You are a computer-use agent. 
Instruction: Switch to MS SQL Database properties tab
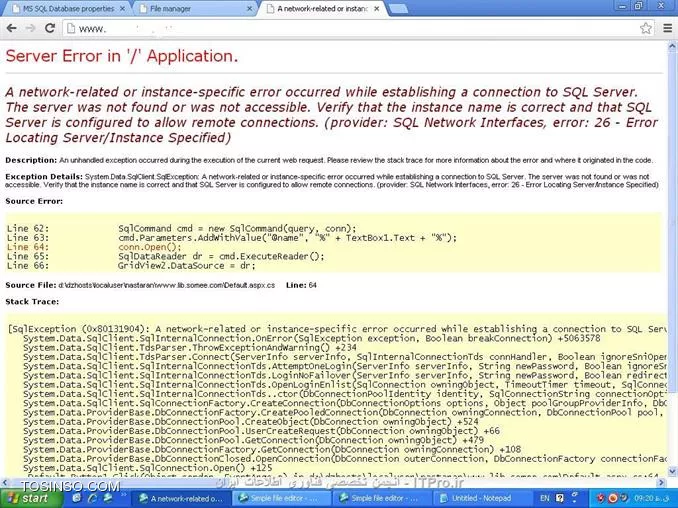tap(68, 9)
